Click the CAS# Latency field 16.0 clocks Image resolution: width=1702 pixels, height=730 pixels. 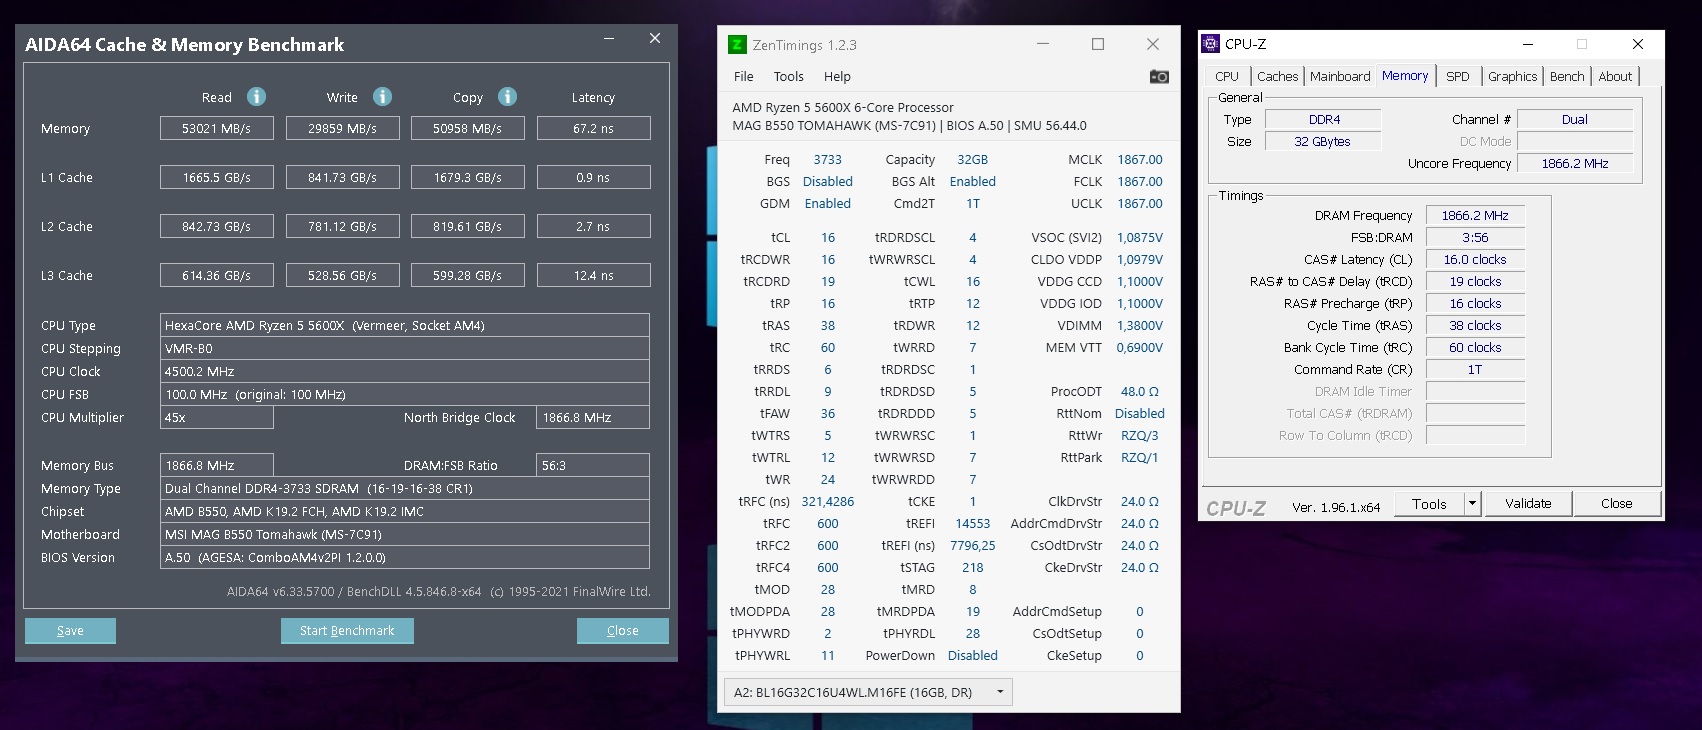pyautogui.click(x=1475, y=259)
